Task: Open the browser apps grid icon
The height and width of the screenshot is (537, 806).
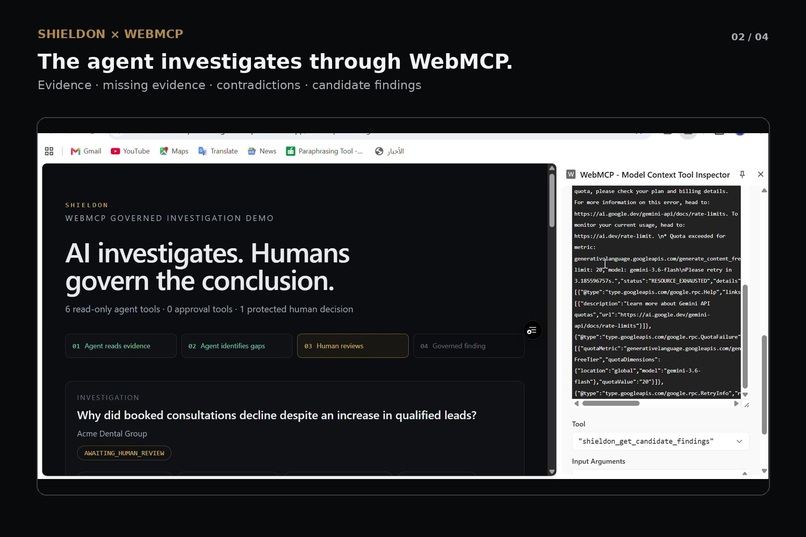Action: [49, 151]
